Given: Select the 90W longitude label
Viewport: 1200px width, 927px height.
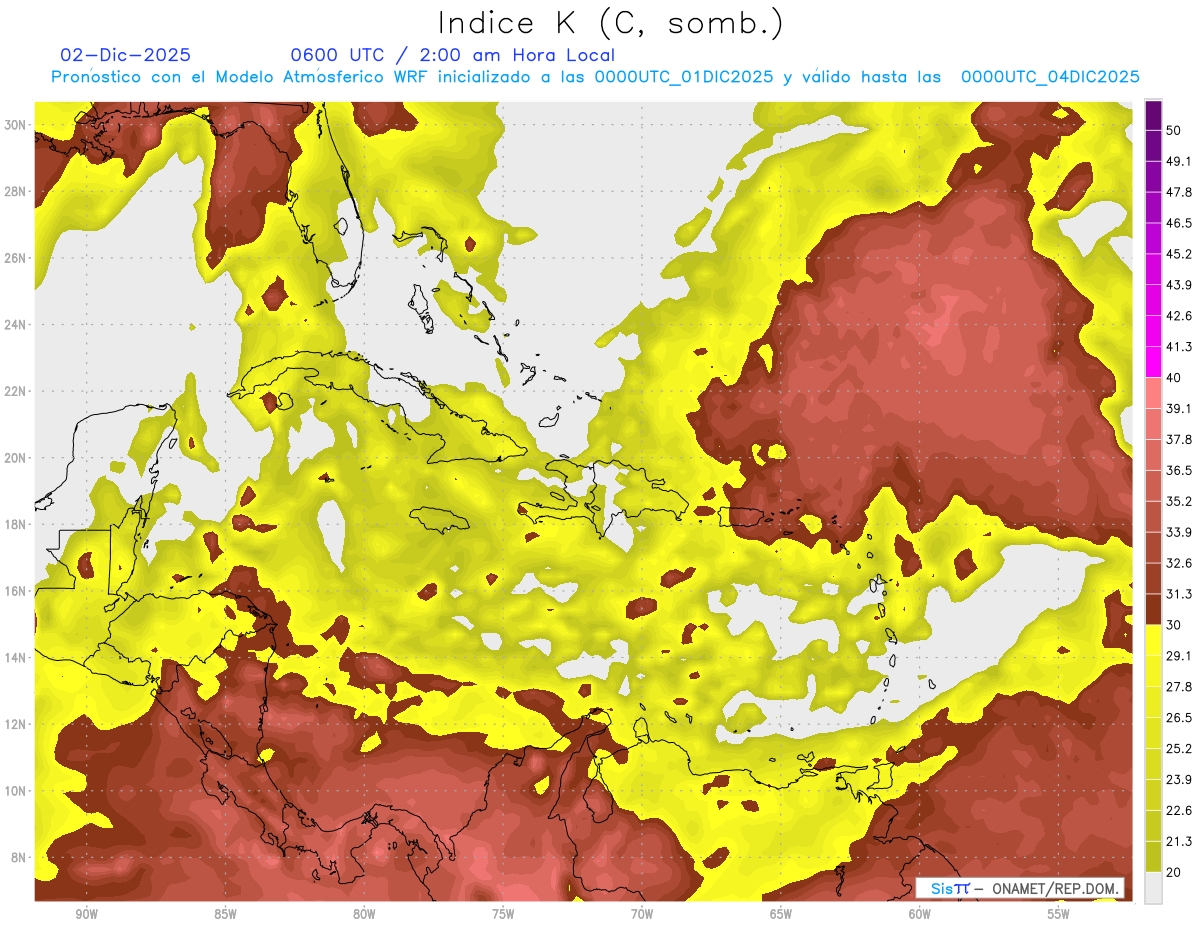Looking at the screenshot, I should point(86,914).
